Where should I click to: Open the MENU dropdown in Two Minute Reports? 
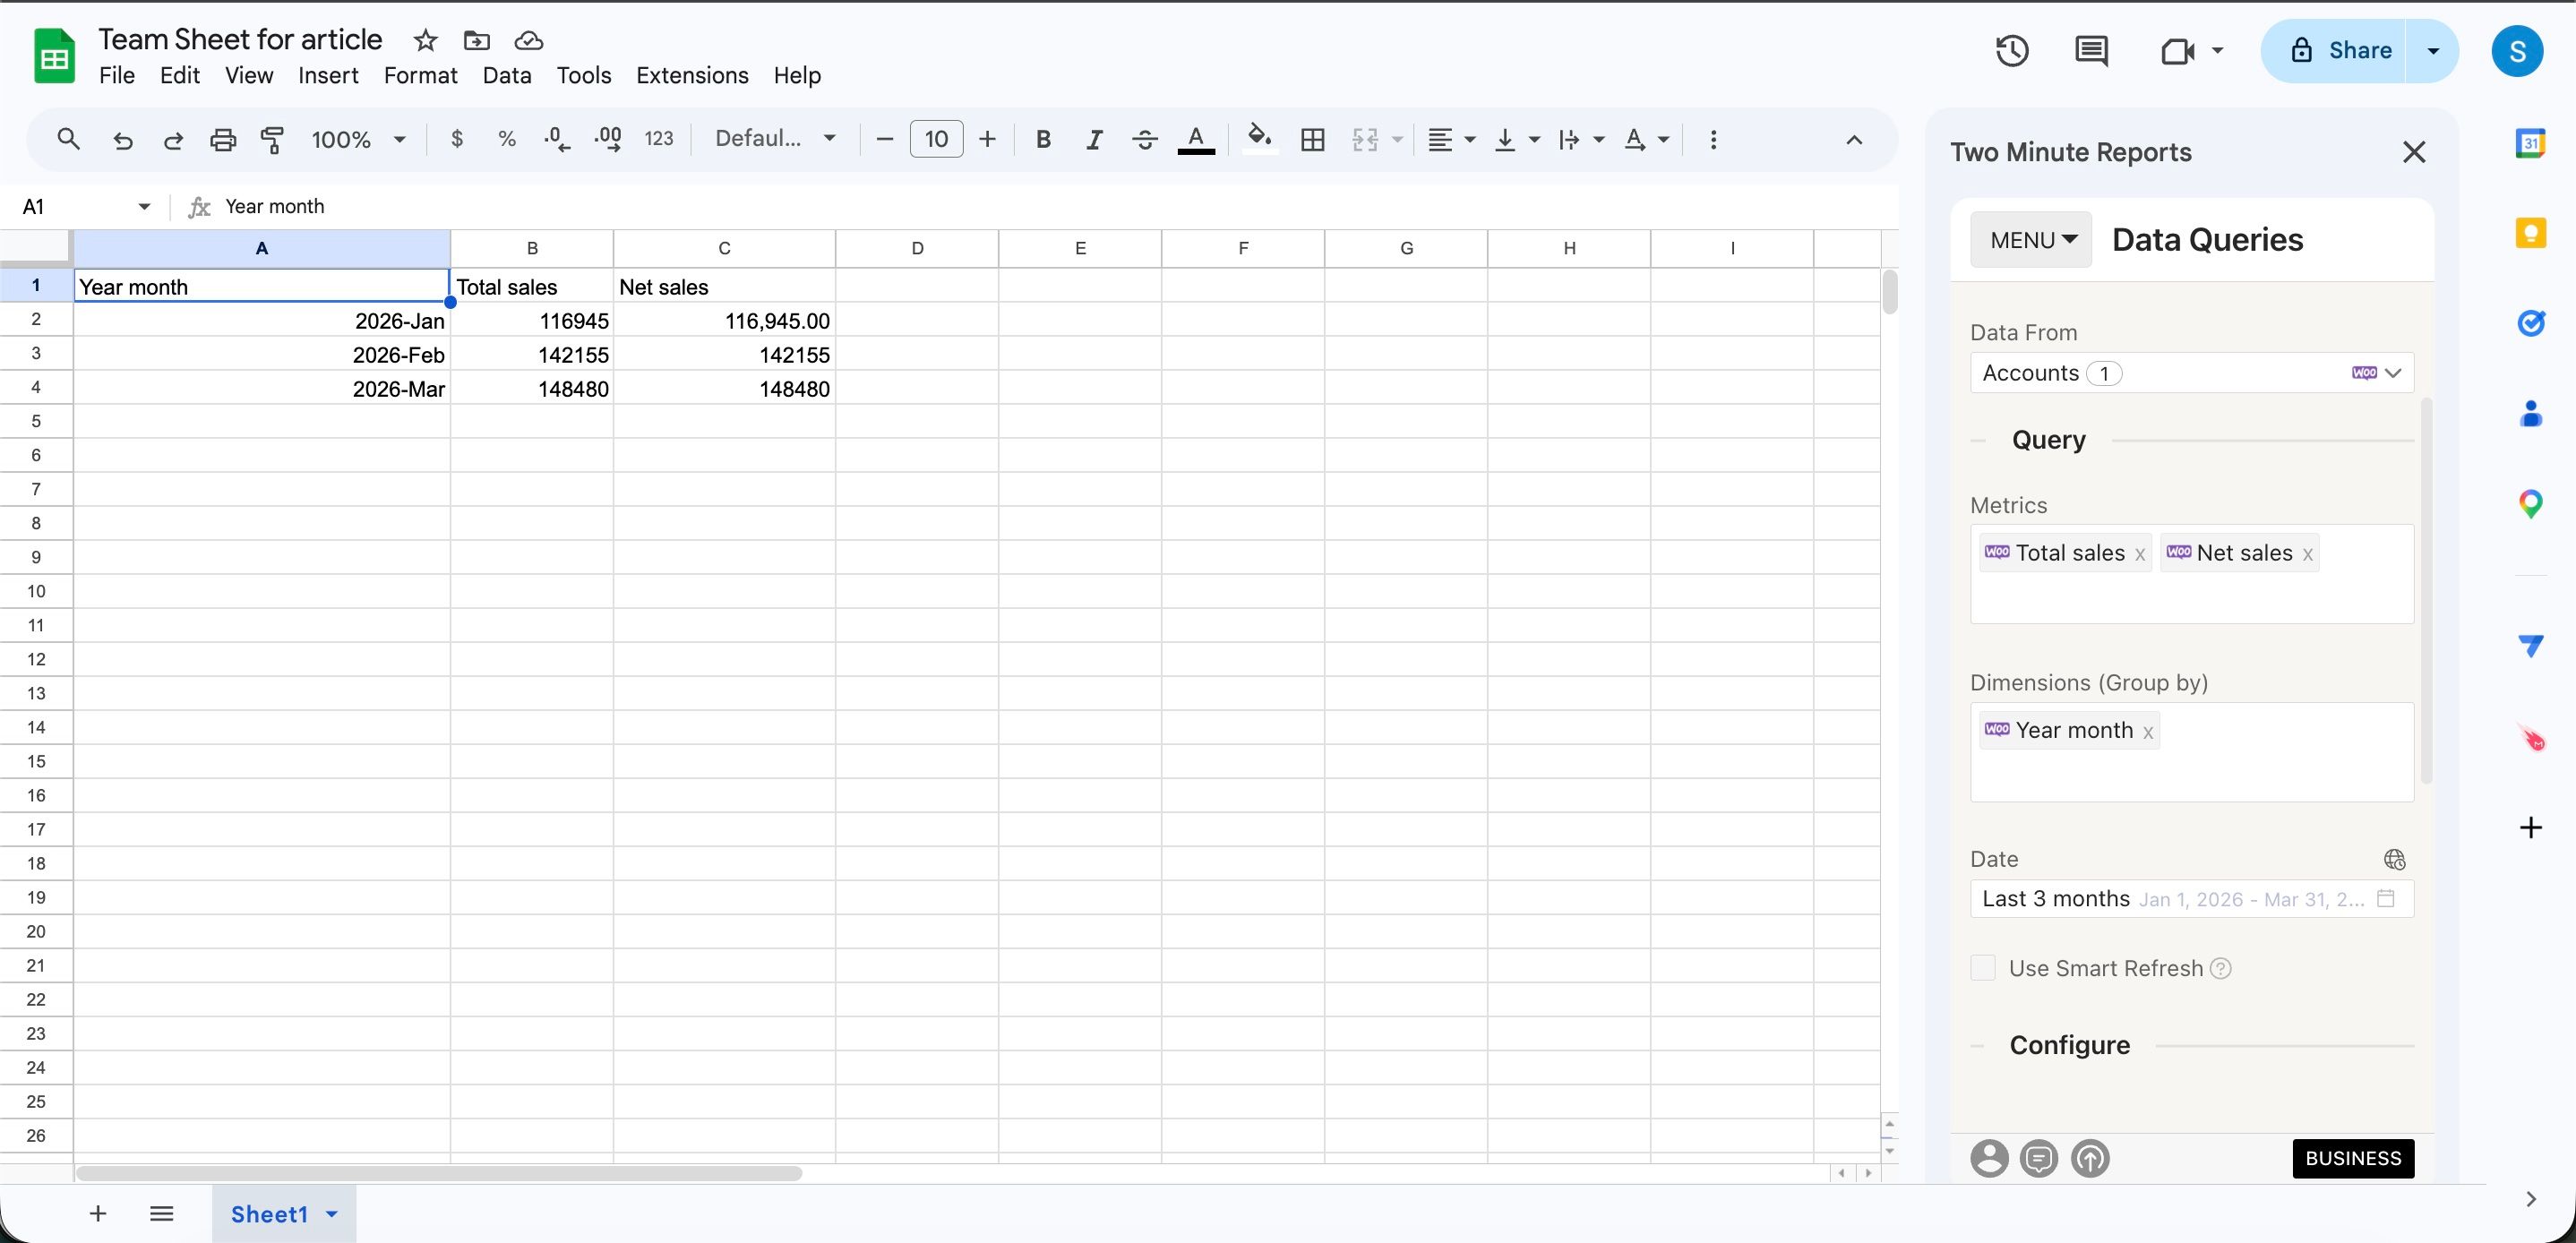[x=2029, y=239]
